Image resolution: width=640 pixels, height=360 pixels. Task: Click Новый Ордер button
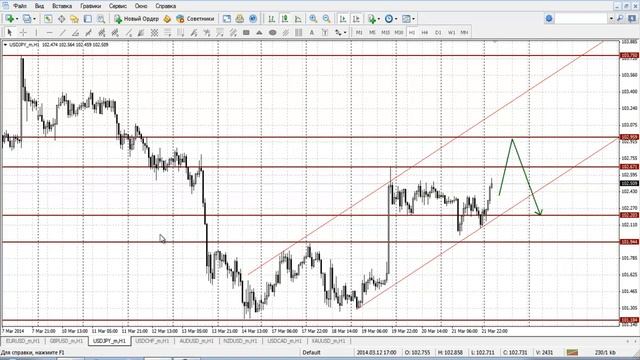pyautogui.click(x=136, y=19)
